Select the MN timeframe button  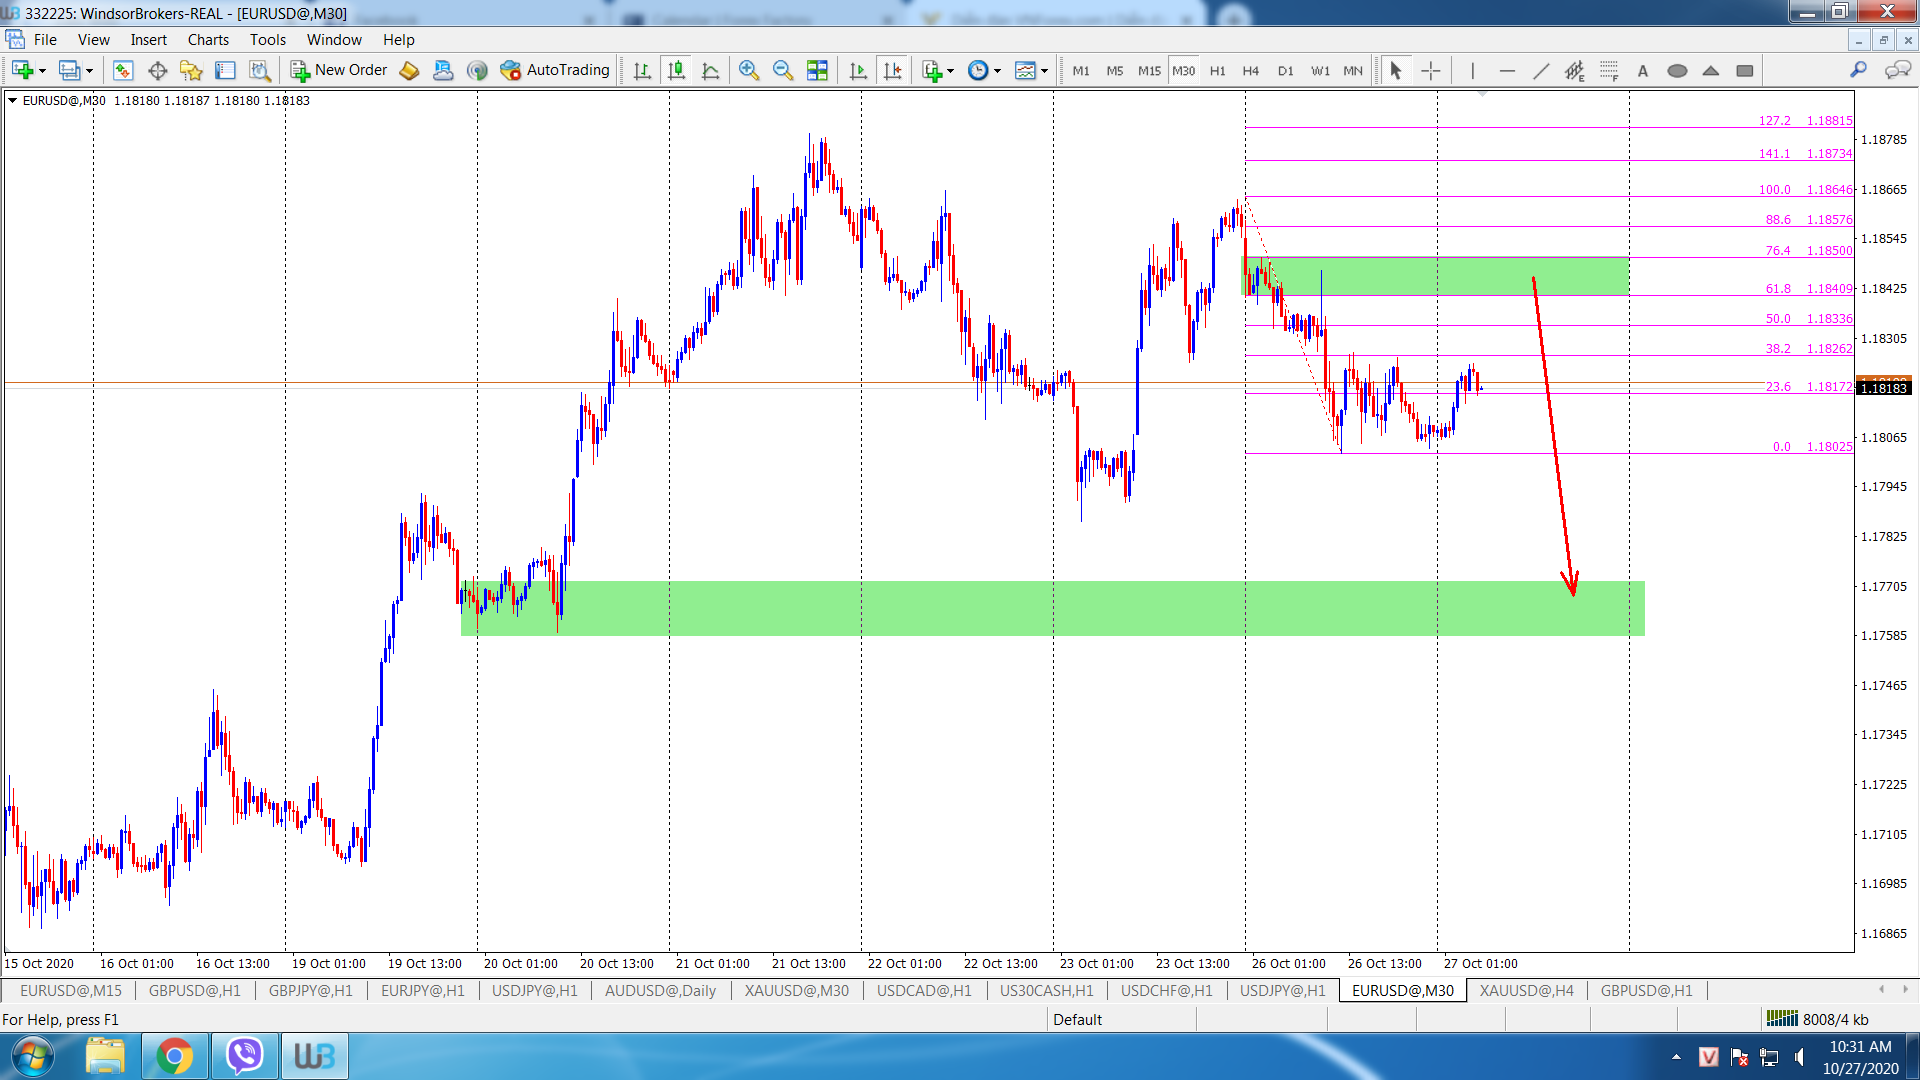point(1353,71)
